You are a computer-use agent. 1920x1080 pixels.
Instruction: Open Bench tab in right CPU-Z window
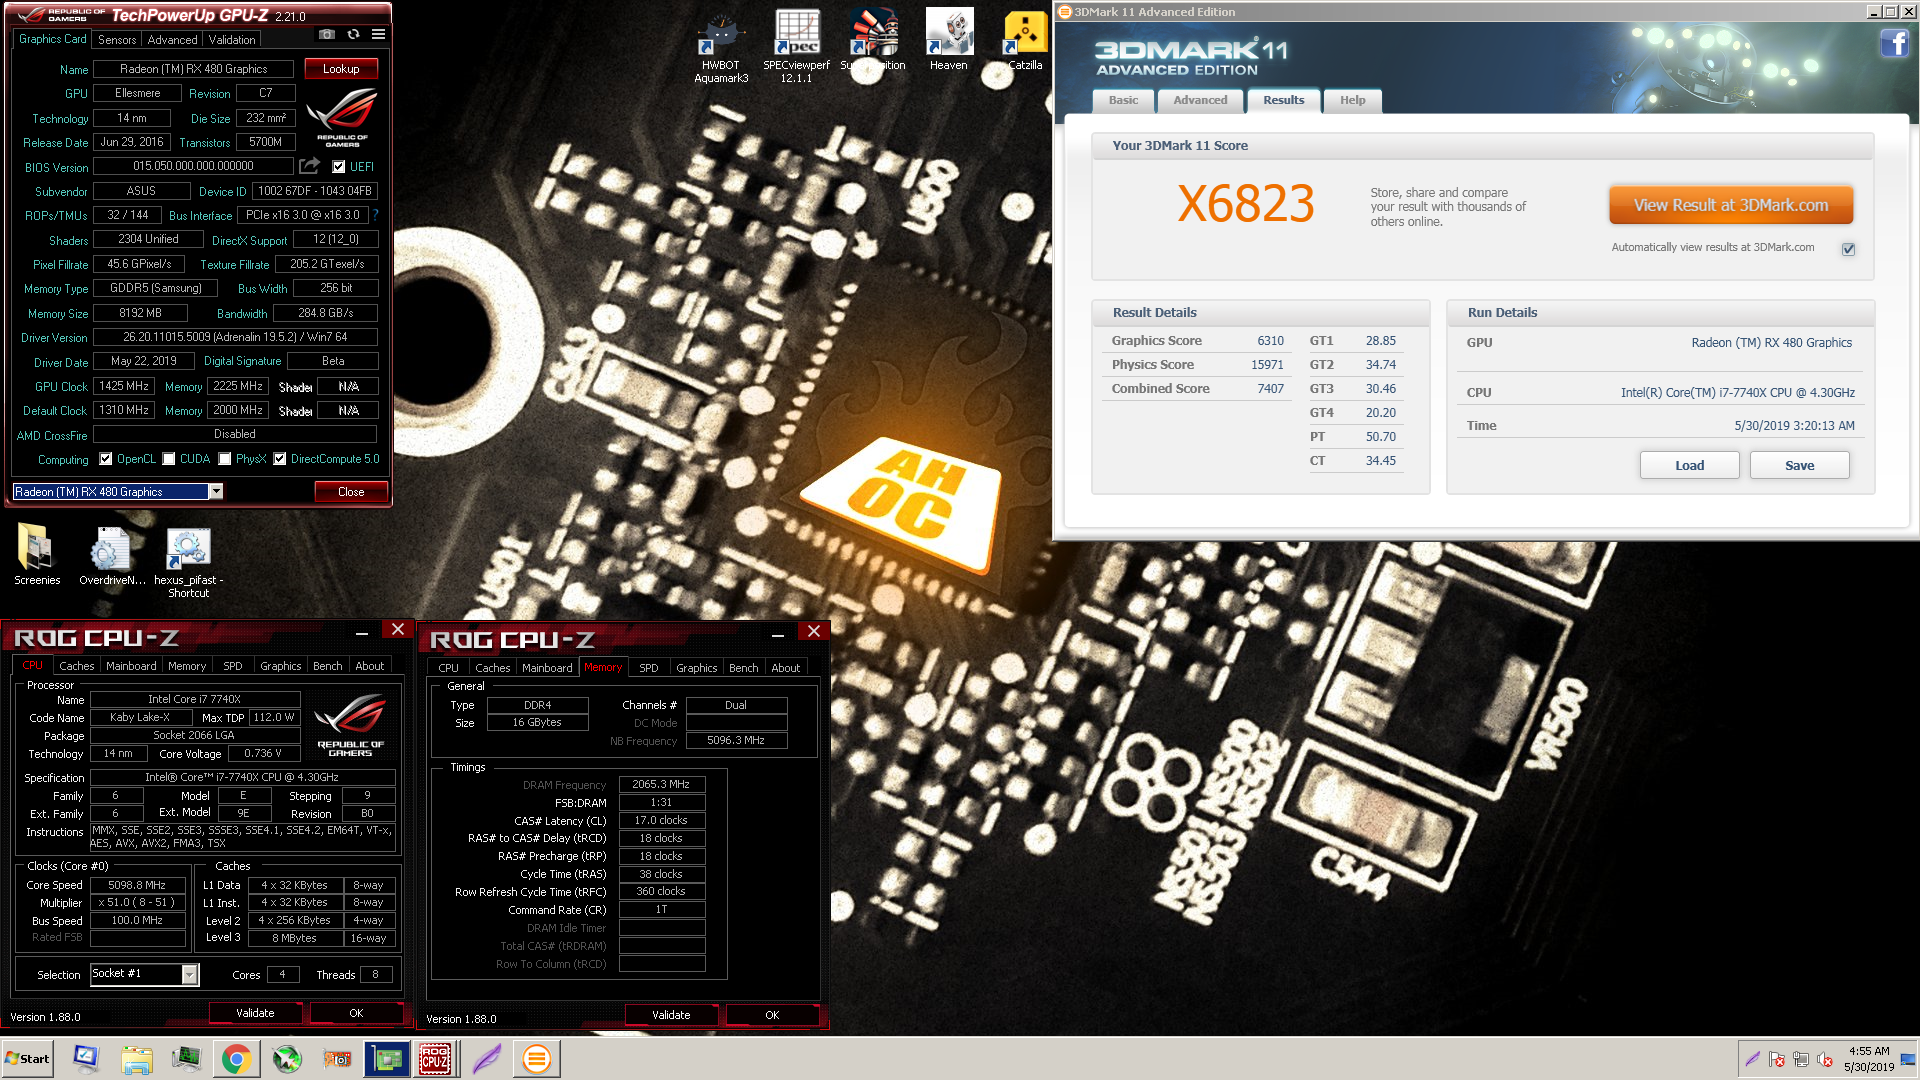pyautogui.click(x=743, y=668)
